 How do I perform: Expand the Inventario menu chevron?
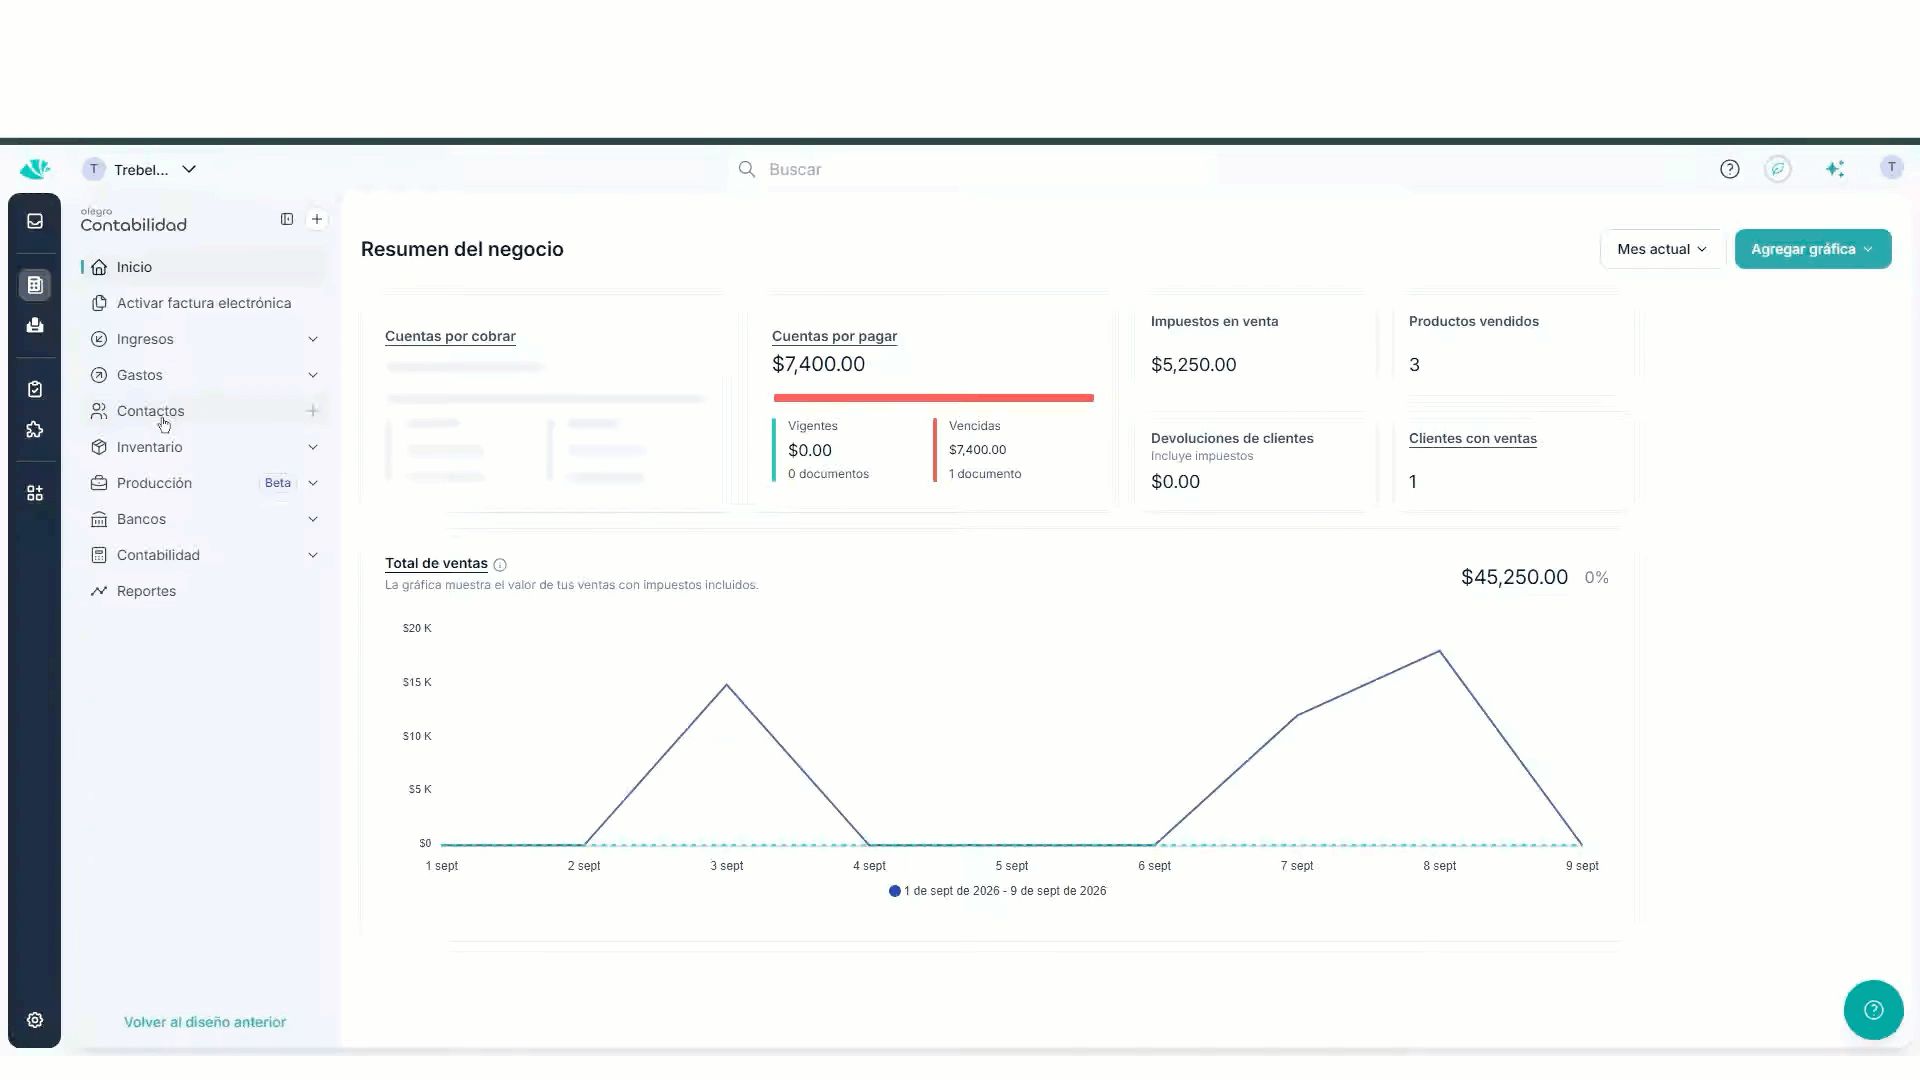point(313,447)
